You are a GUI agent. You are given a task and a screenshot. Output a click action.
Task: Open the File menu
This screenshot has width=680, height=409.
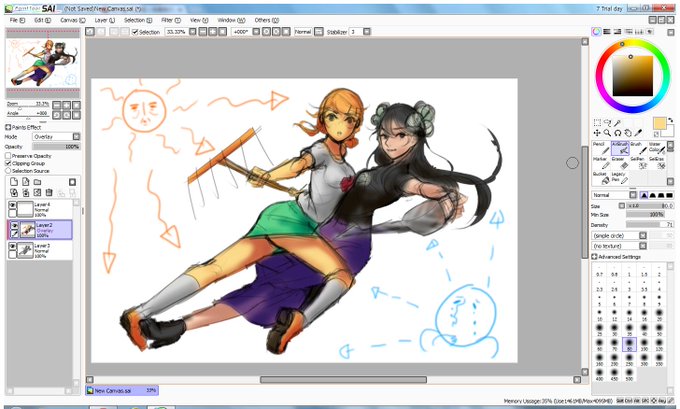coord(17,20)
